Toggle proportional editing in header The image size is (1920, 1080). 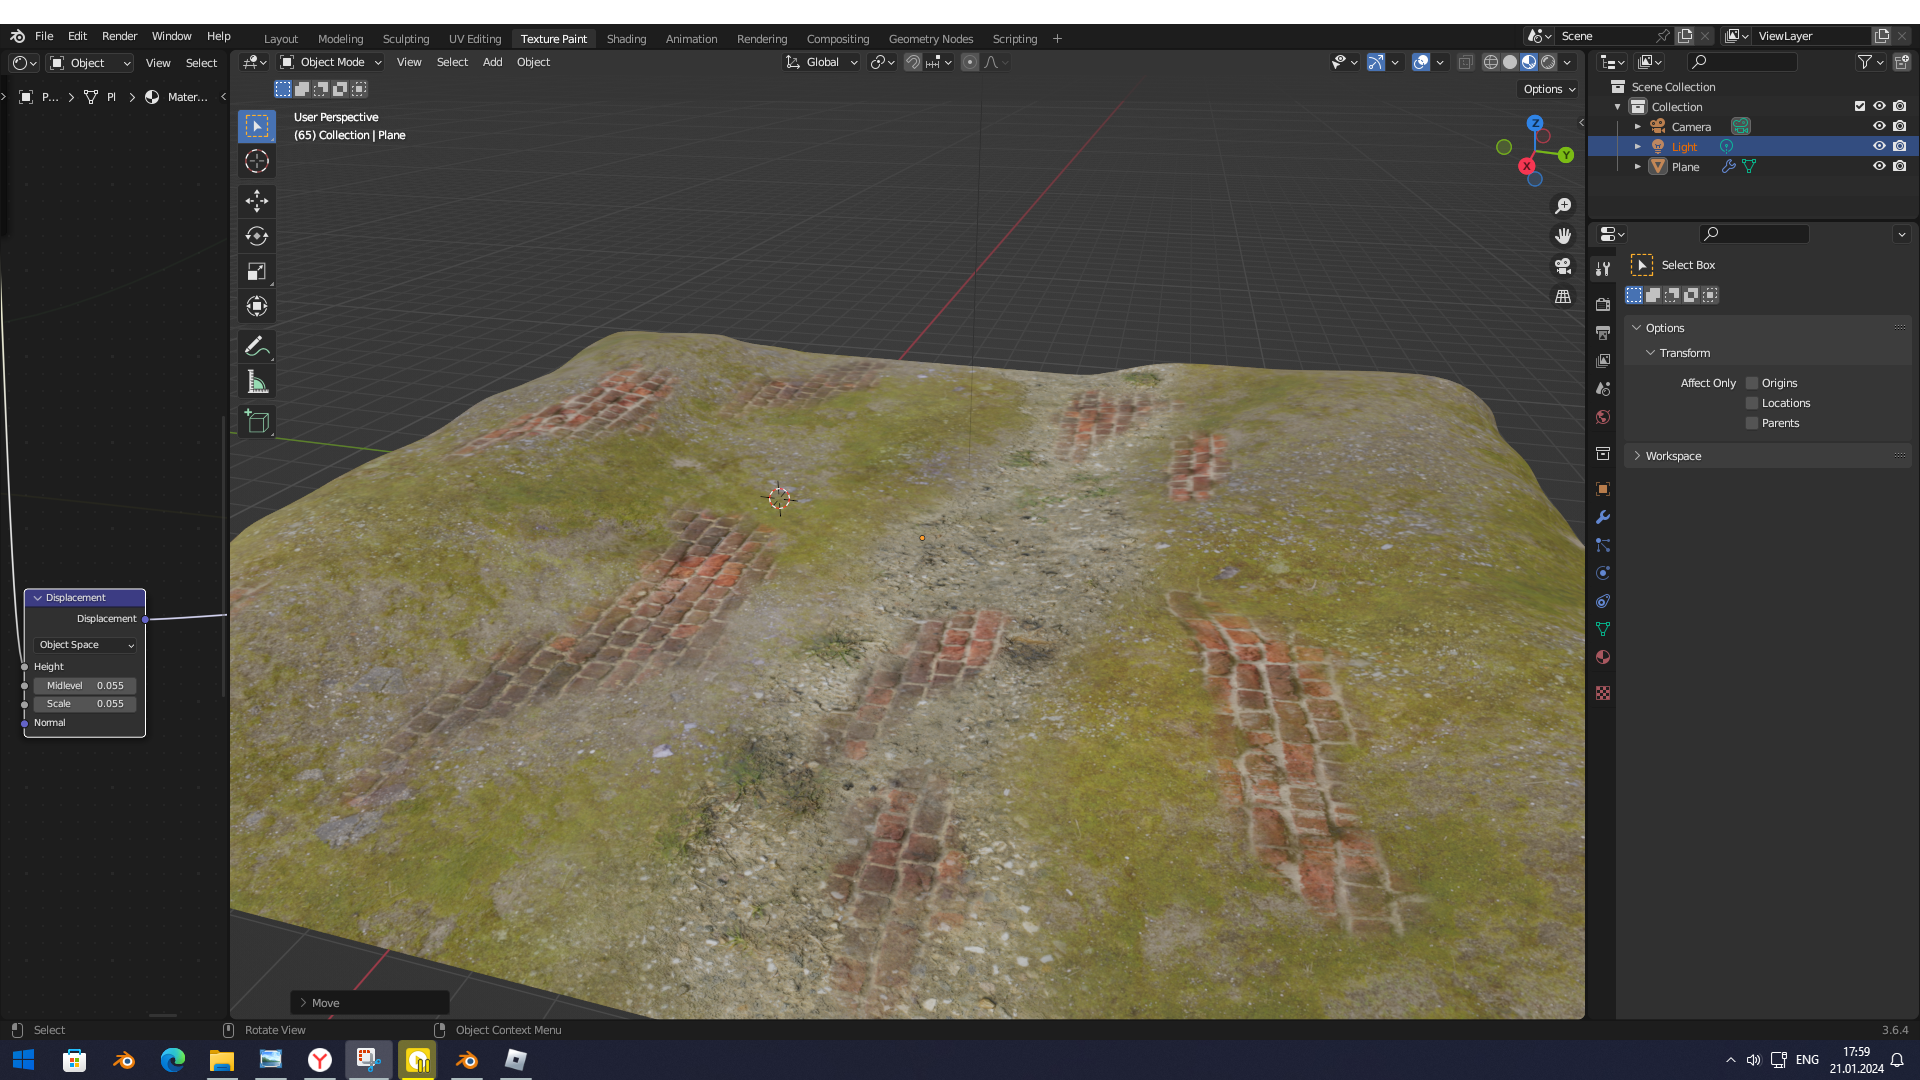(x=970, y=62)
